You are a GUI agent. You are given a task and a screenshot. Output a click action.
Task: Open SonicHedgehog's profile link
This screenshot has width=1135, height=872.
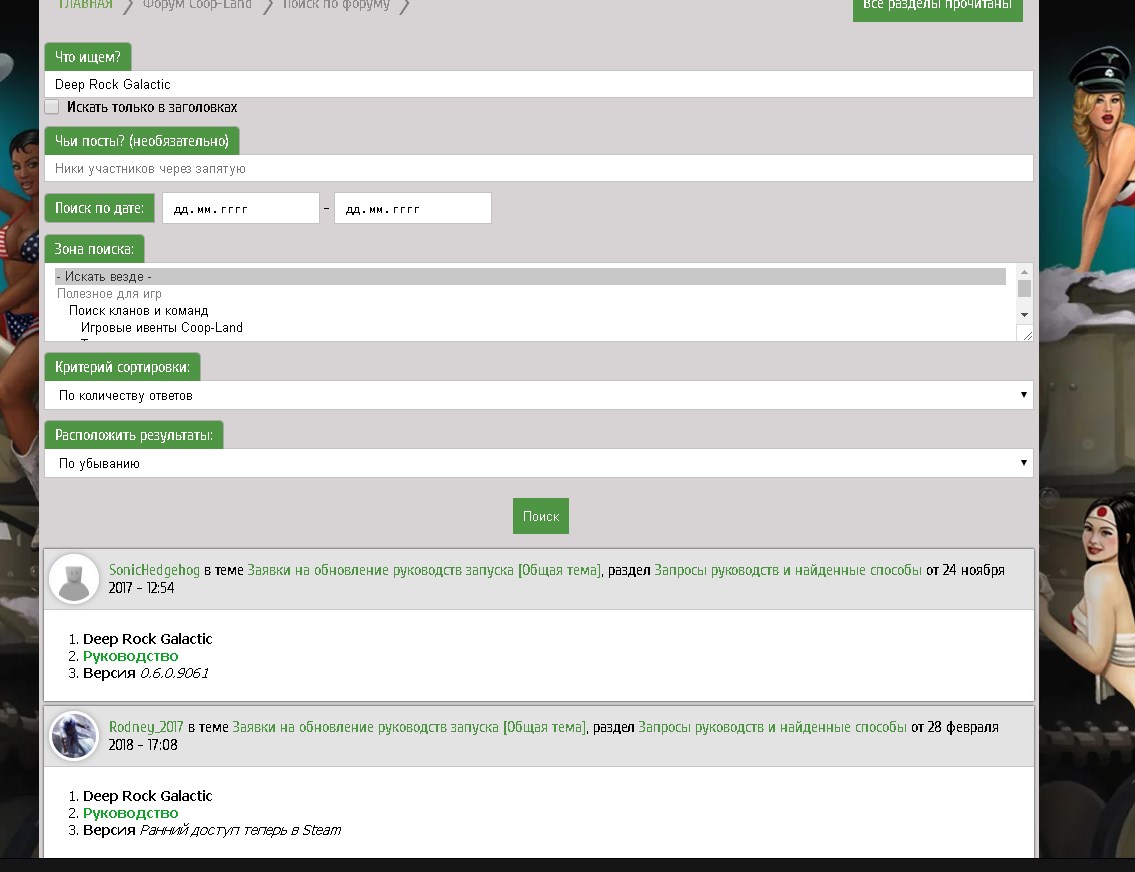[154, 570]
